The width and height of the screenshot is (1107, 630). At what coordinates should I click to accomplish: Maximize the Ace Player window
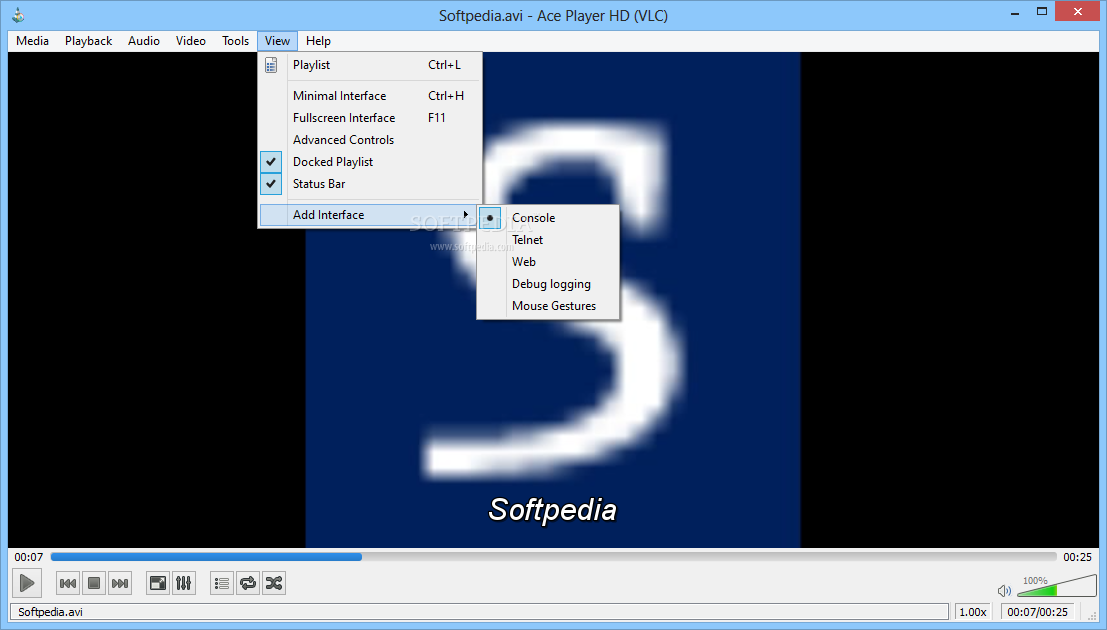[1041, 12]
